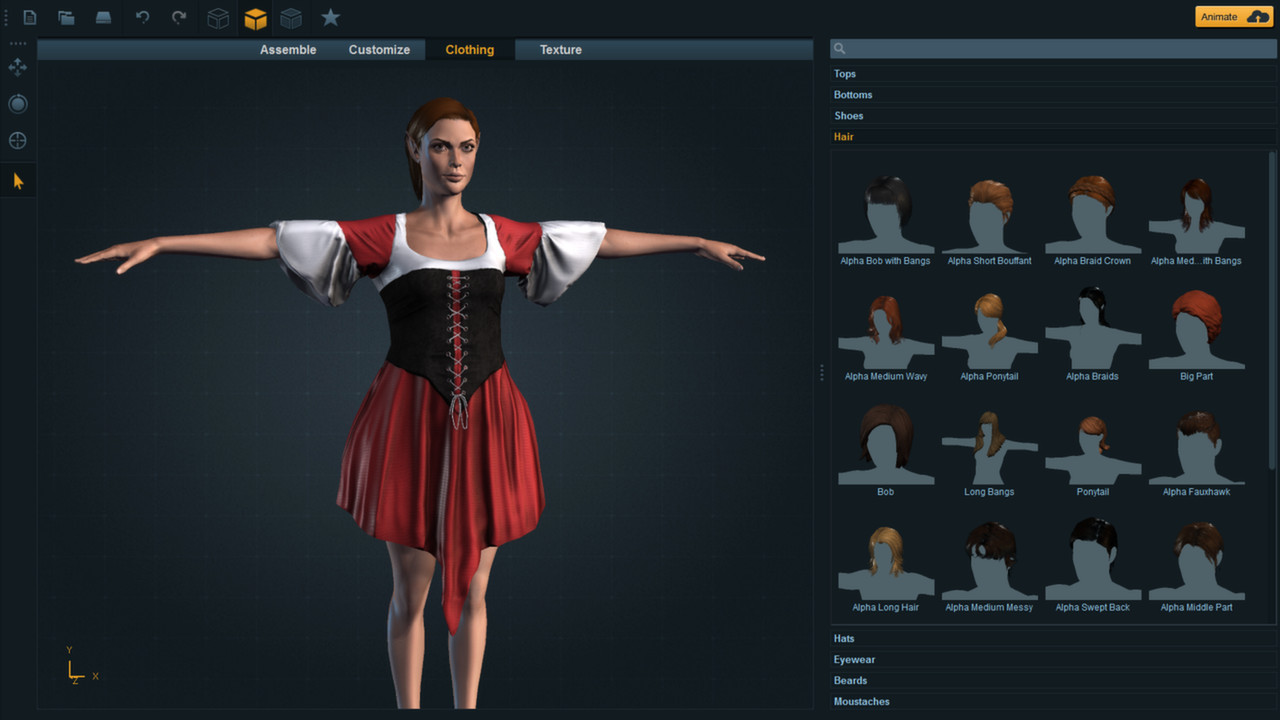1280x720 pixels.
Task: Select the highlighted orange cube display mode
Action: 255,17
